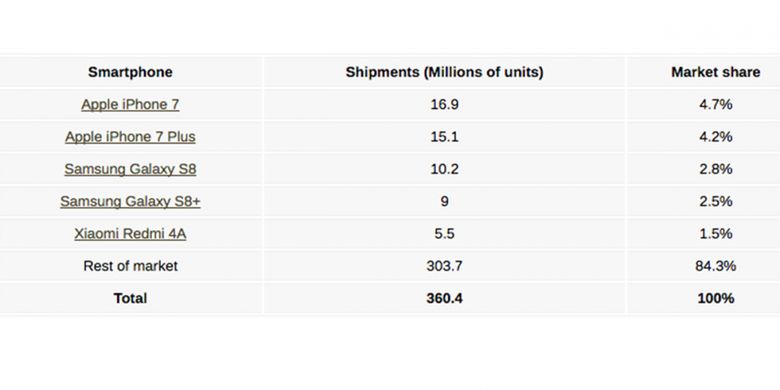
Task: Open the Apple iPhone 7 link
Action: [130, 104]
